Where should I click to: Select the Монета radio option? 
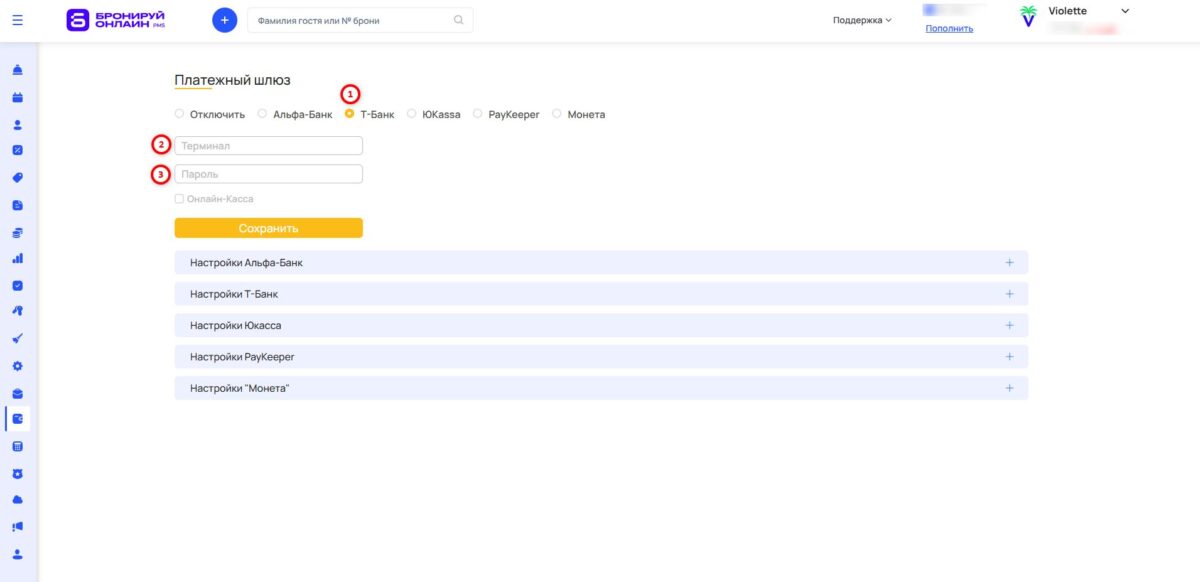[557, 114]
